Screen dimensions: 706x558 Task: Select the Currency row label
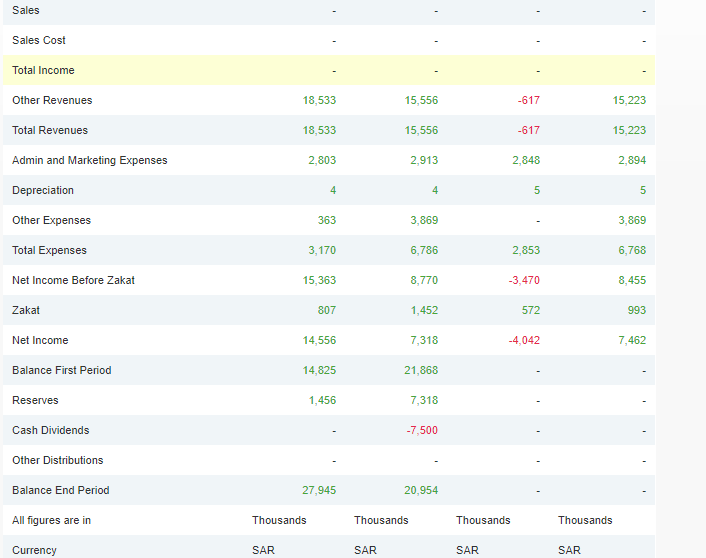tap(34, 550)
